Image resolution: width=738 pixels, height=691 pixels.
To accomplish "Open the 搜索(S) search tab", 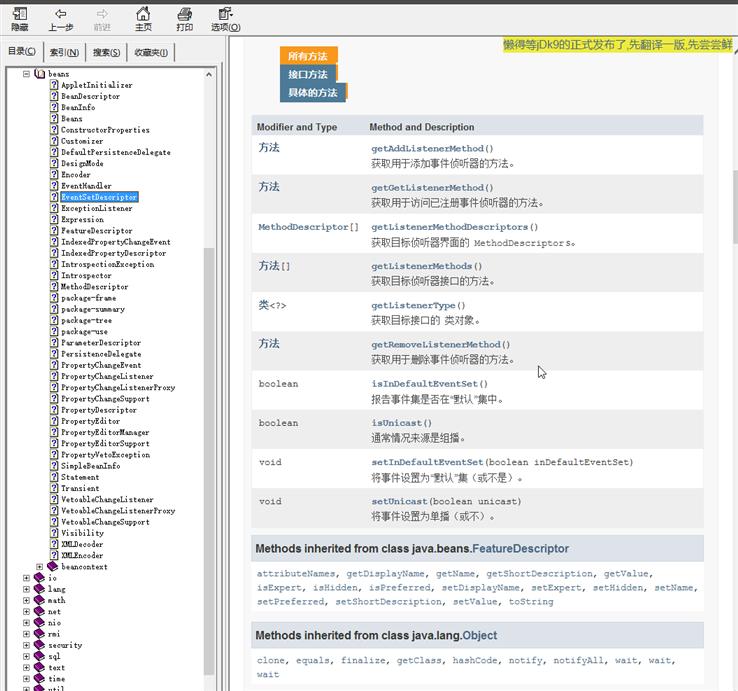I will pyautogui.click(x=106, y=52).
